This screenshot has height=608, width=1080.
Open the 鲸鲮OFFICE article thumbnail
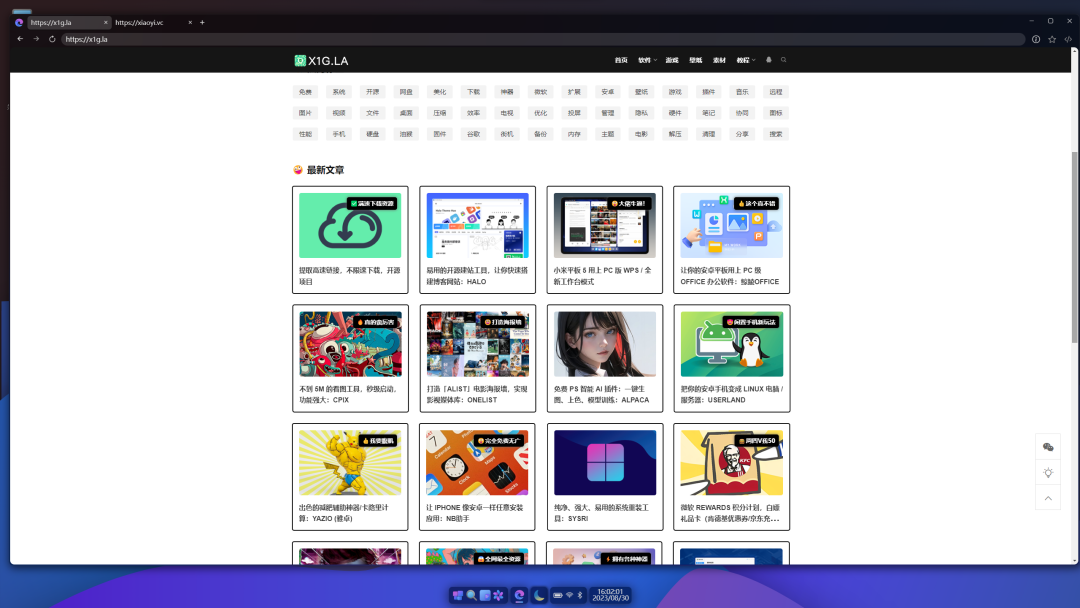(x=731, y=226)
